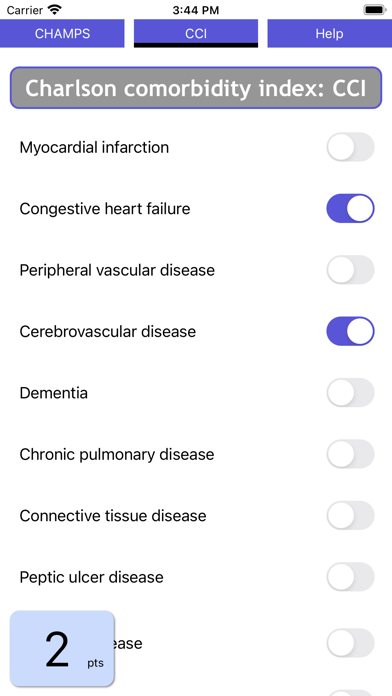
Task: Click the Myocardial infarction label
Action: tap(94, 147)
